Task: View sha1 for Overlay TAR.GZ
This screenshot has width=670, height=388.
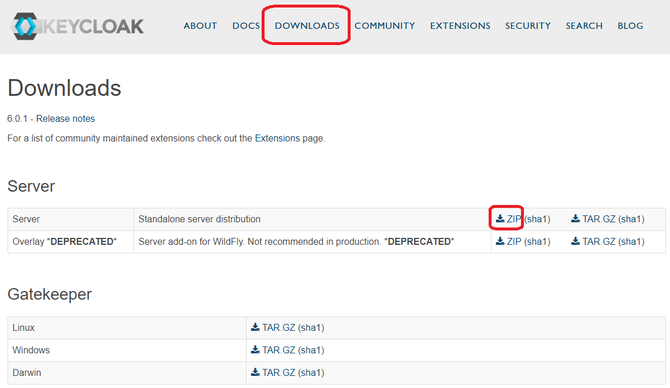Action: [632, 241]
